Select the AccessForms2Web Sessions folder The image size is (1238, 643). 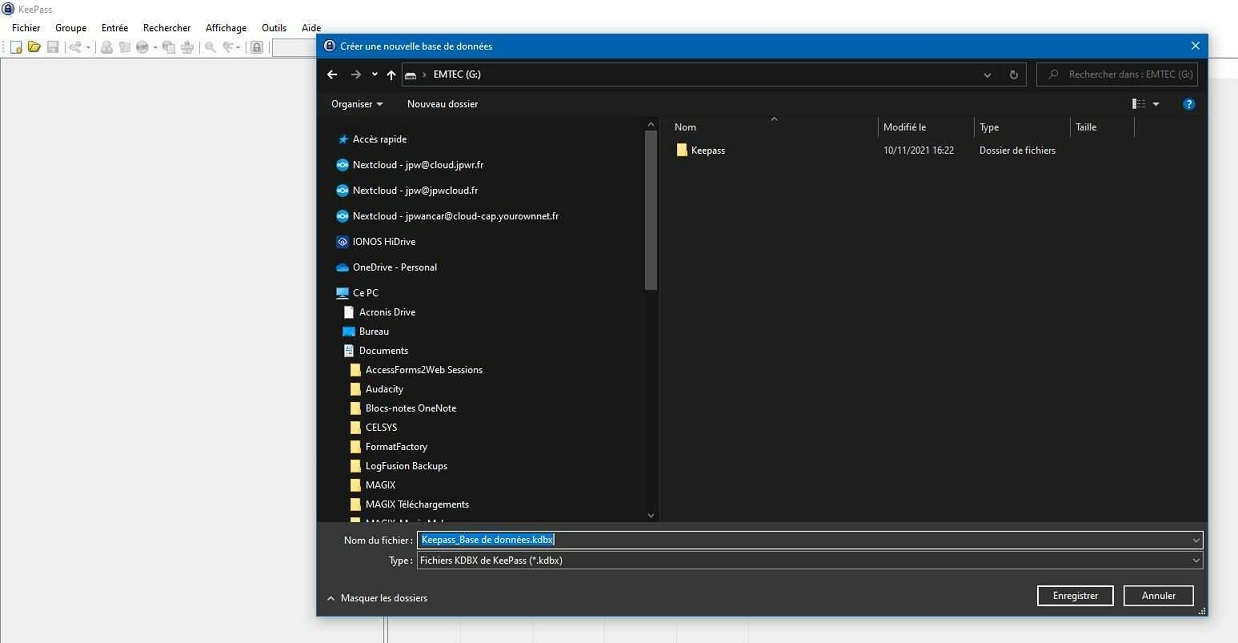click(424, 370)
